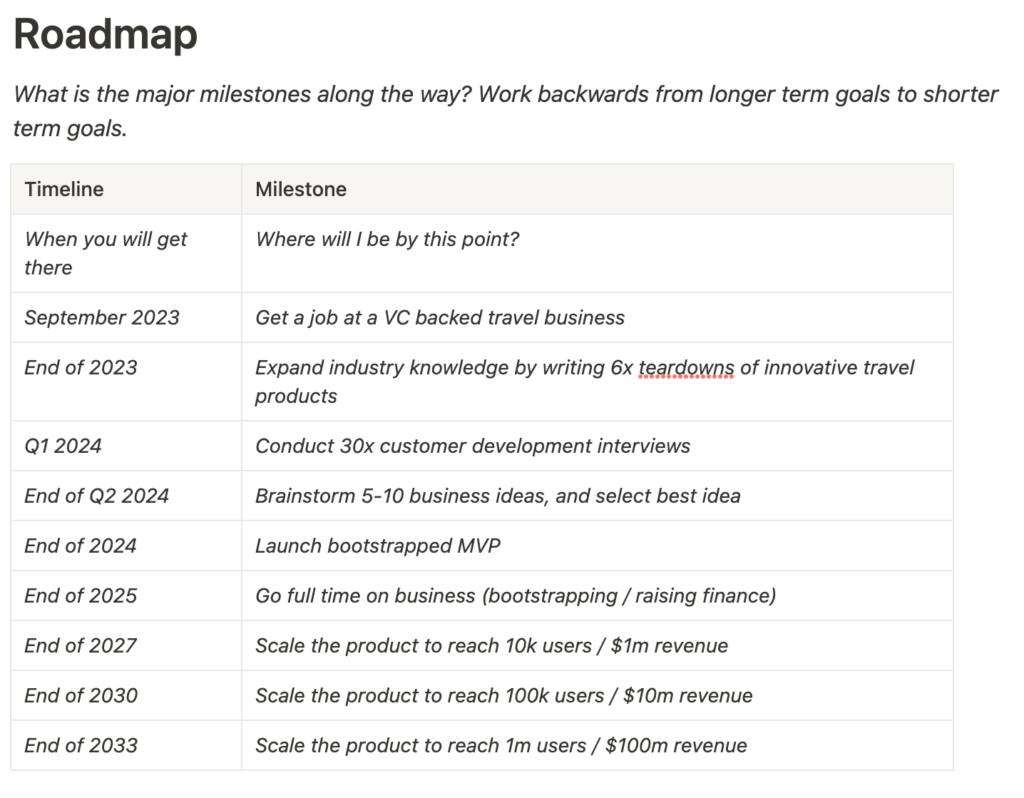The width and height of the screenshot is (1024, 798).
Task: Click the 'Go full time on business' cell
Action: click(x=515, y=596)
